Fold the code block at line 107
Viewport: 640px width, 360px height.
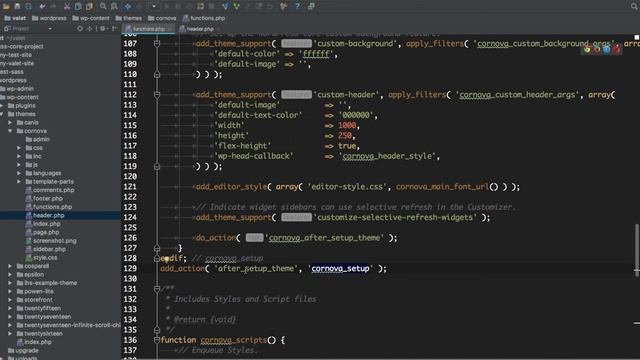[x=157, y=43]
